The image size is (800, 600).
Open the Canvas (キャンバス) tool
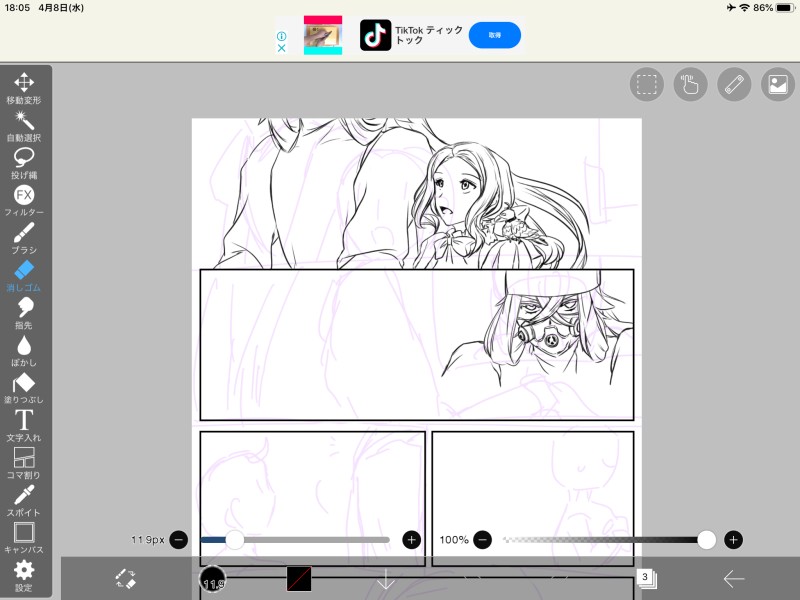point(24,538)
